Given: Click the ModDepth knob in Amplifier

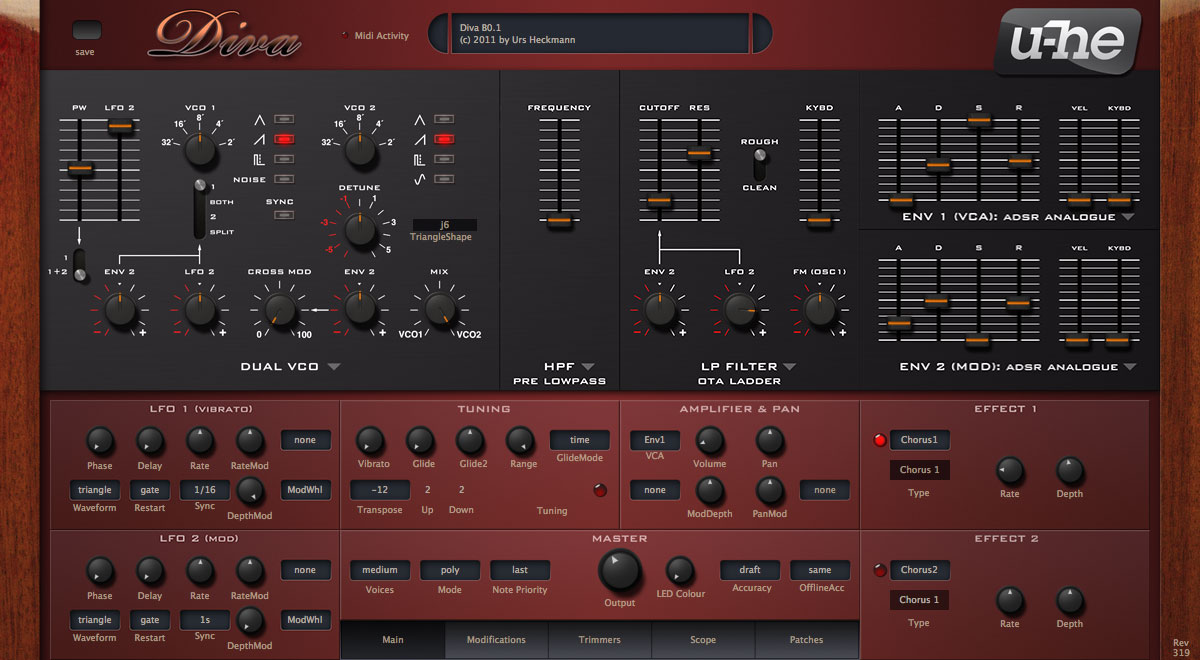Looking at the screenshot, I should pos(709,490).
